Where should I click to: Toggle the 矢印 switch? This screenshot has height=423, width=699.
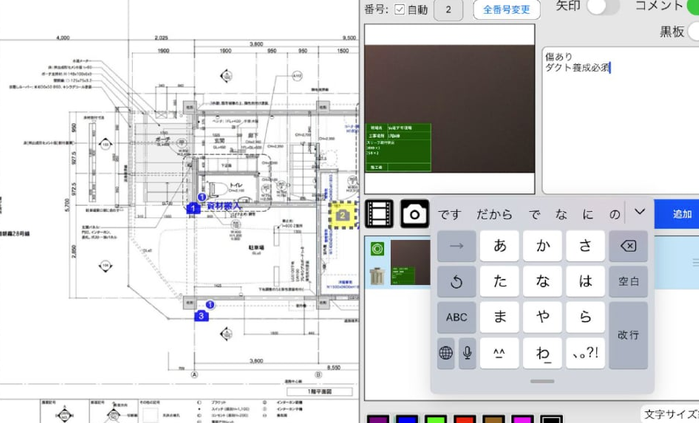pyautogui.click(x=603, y=6)
